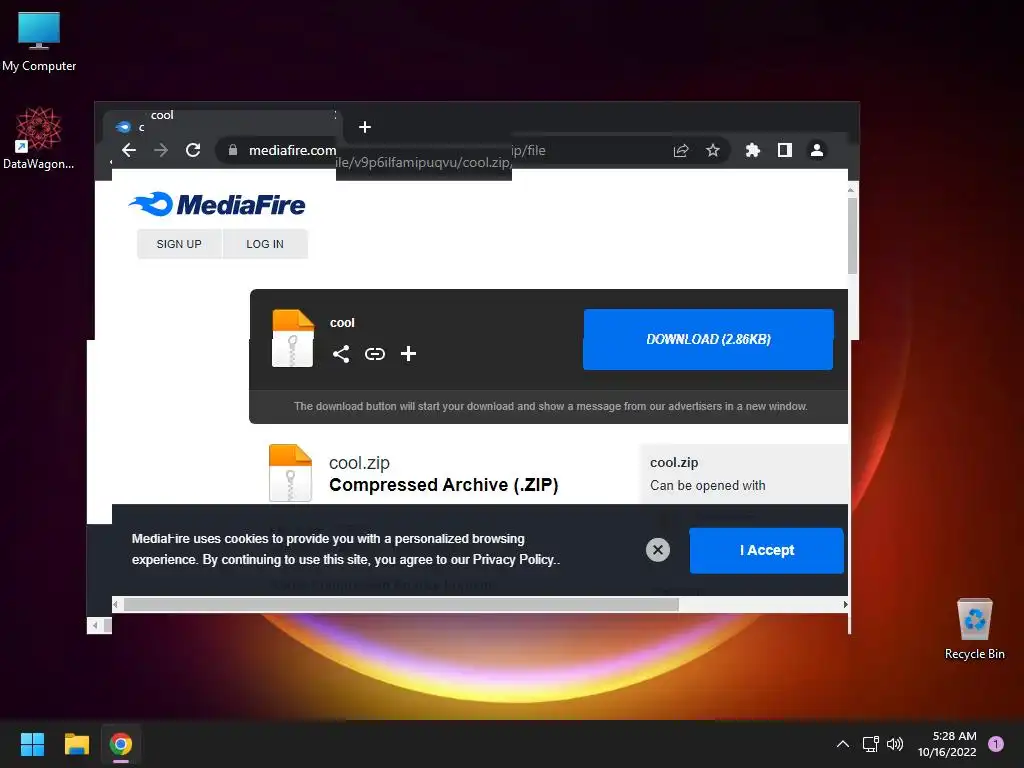Open the My Computer desktop icon
1024x768 pixels.
39,42
